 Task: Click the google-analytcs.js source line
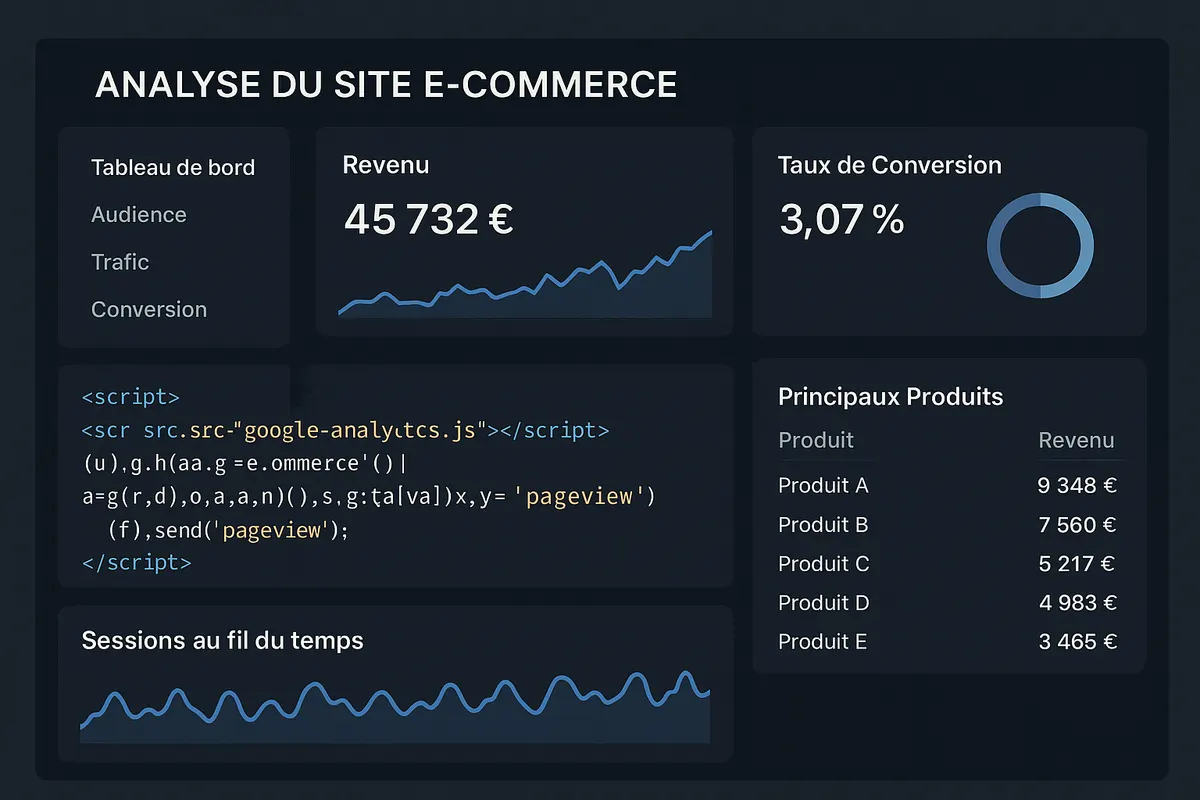tap(345, 431)
